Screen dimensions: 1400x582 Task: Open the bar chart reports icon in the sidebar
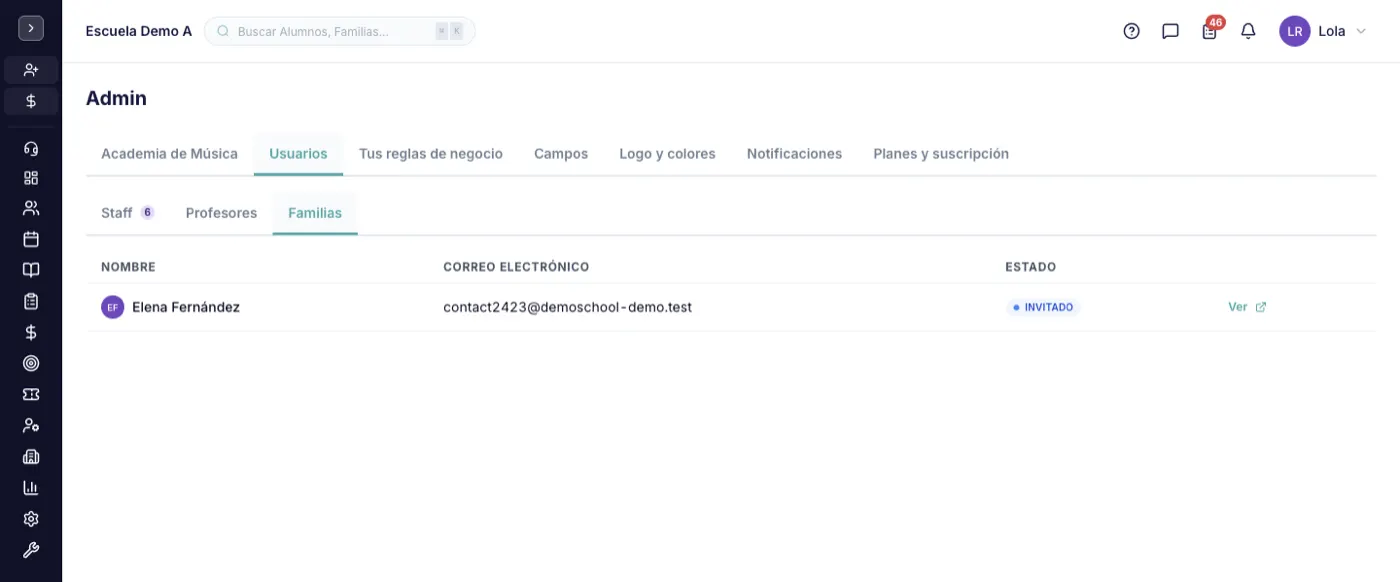pos(31,488)
